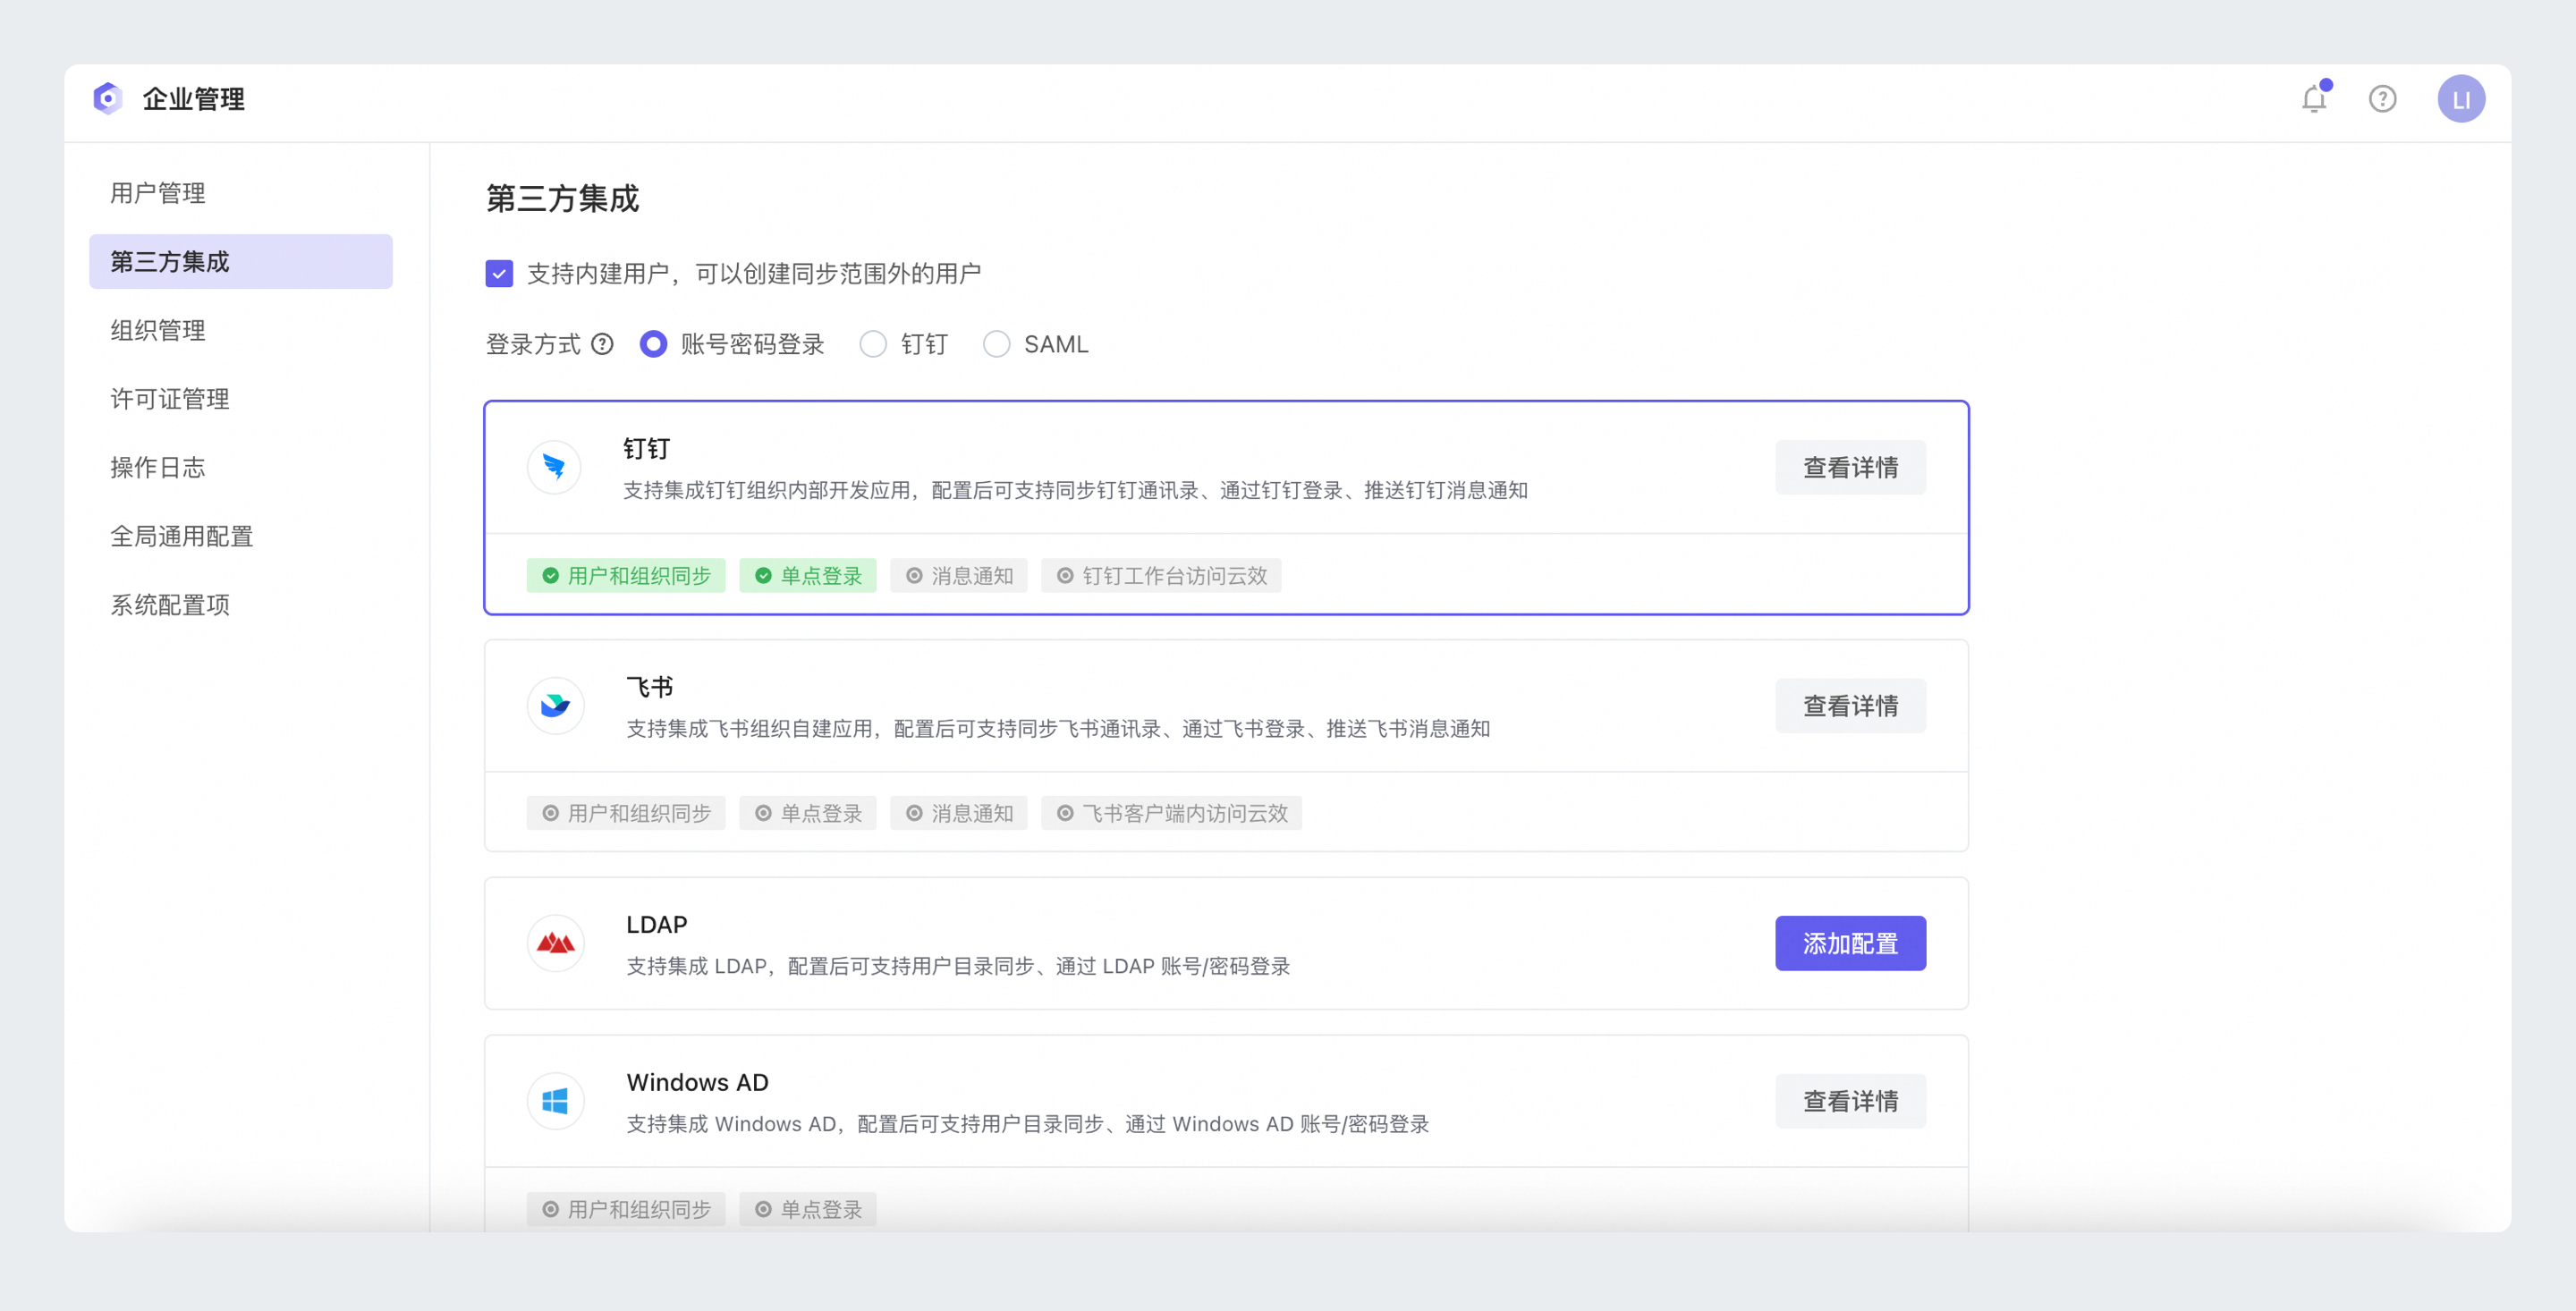Click the 飞书 card title
This screenshot has height=1311, width=2576.
(x=650, y=687)
